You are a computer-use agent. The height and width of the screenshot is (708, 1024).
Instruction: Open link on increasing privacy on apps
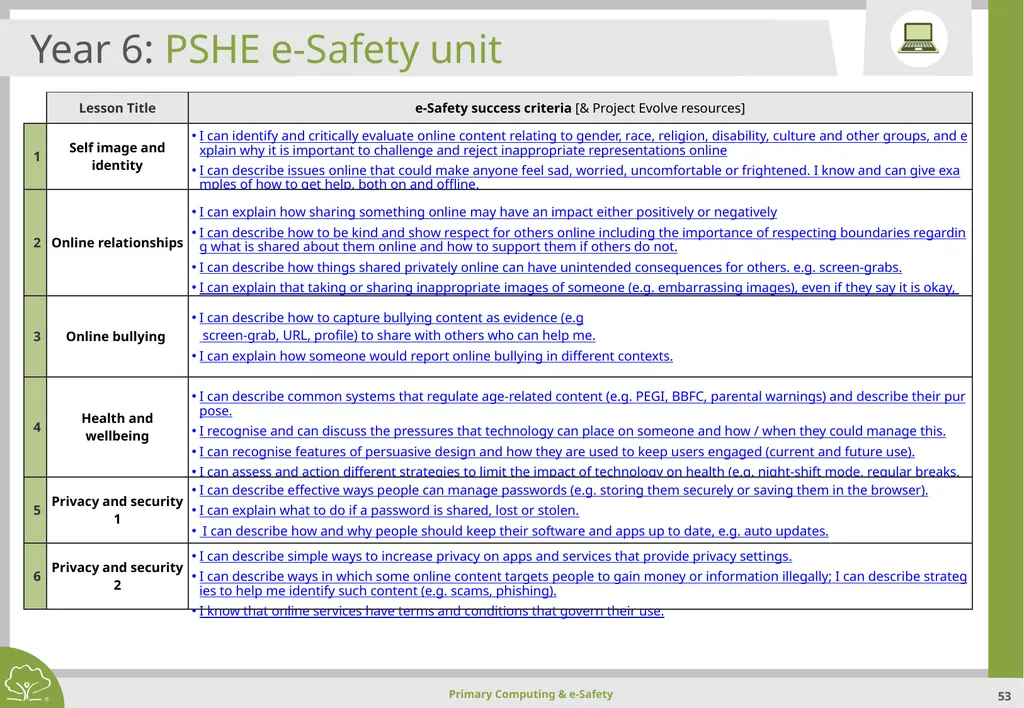495,556
